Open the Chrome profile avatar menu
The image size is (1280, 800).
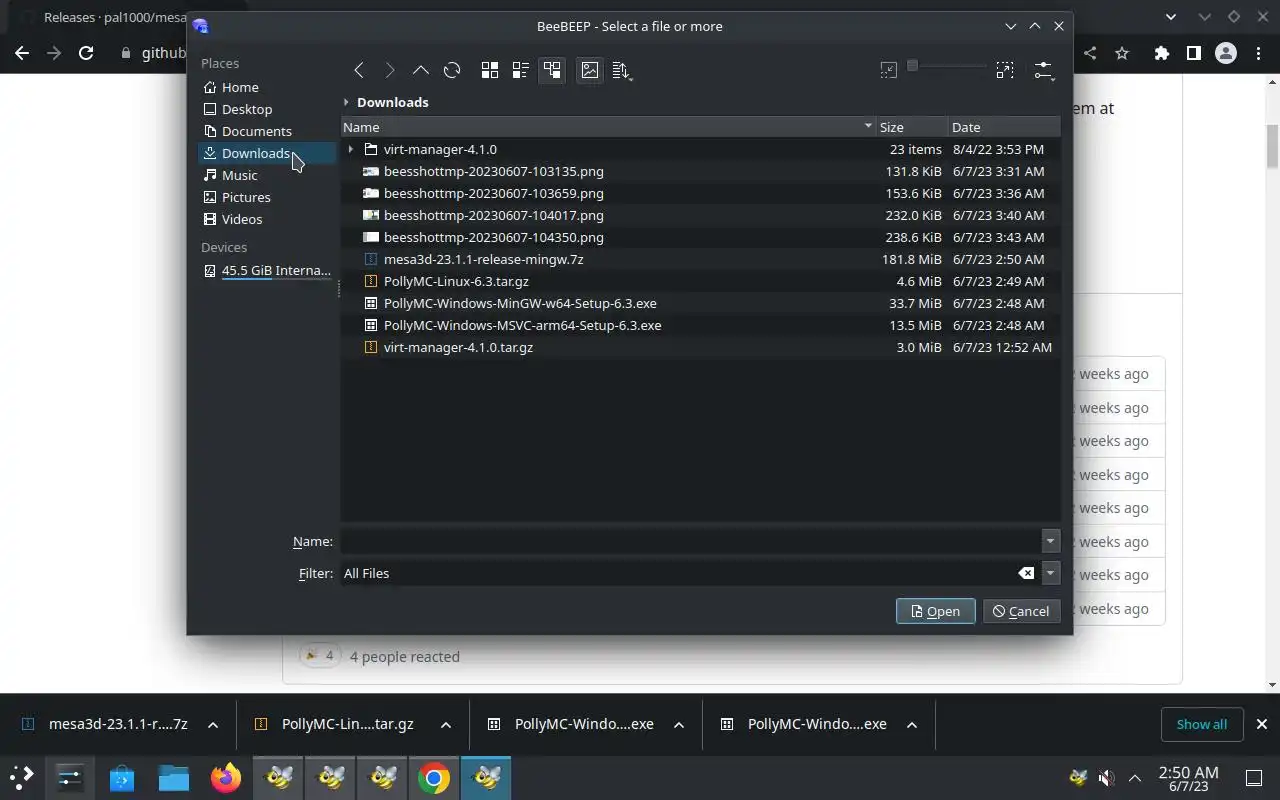[1226, 53]
